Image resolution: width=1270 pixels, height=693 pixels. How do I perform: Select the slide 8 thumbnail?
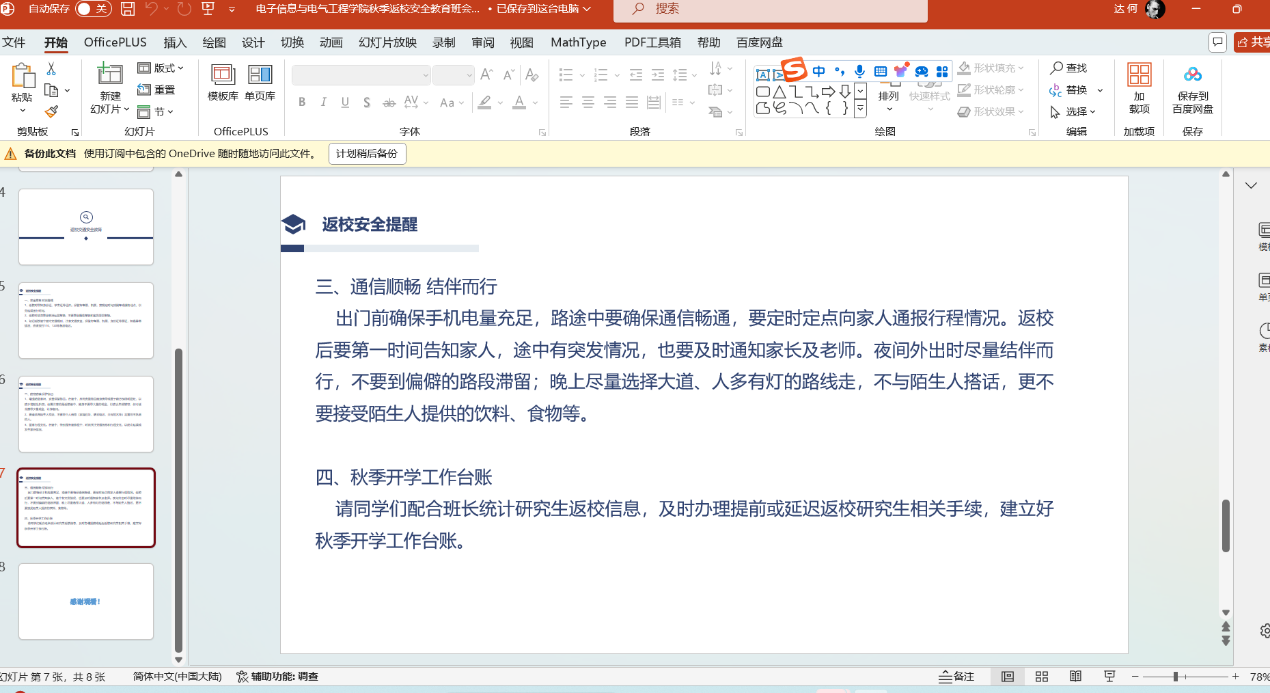click(x=86, y=601)
